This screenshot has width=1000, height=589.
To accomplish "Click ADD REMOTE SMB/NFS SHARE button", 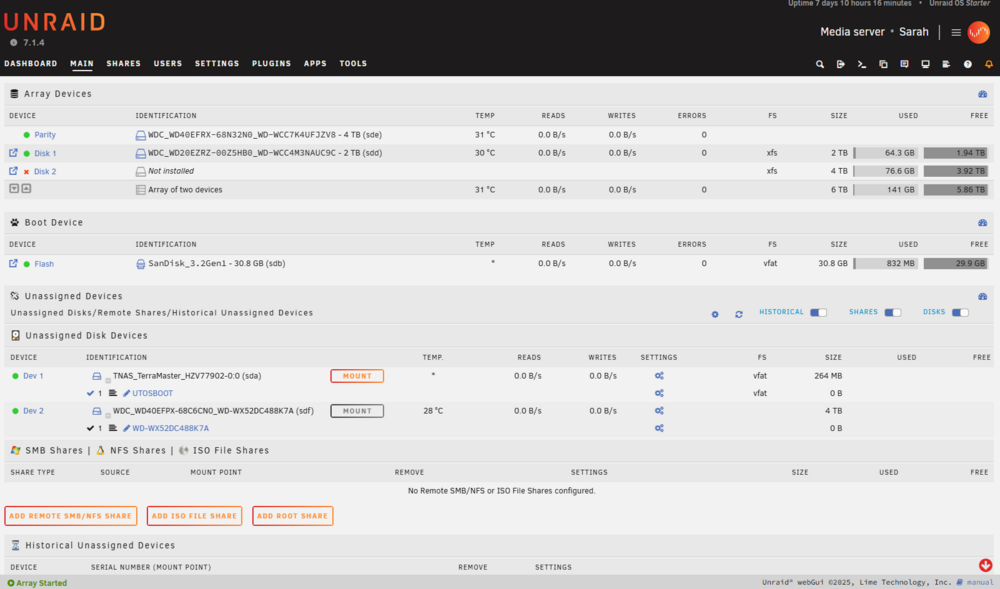I will tap(70, 516).
